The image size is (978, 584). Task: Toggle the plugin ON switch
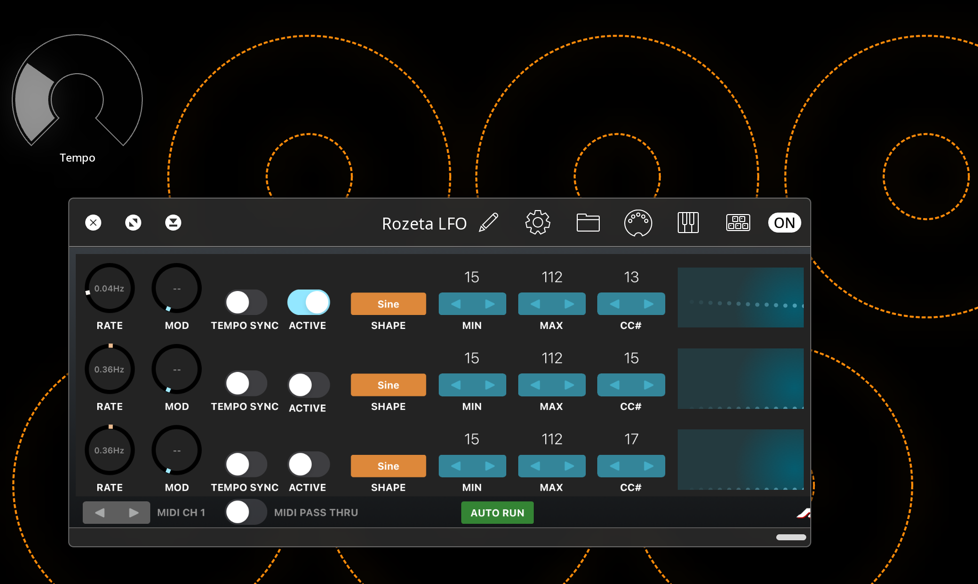(784, 223)
